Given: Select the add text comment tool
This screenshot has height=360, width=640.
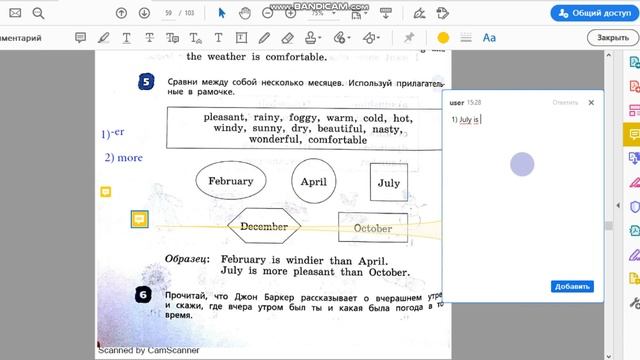Looking at the screenshot, I should pyautogui.click(x=218, y=38).
